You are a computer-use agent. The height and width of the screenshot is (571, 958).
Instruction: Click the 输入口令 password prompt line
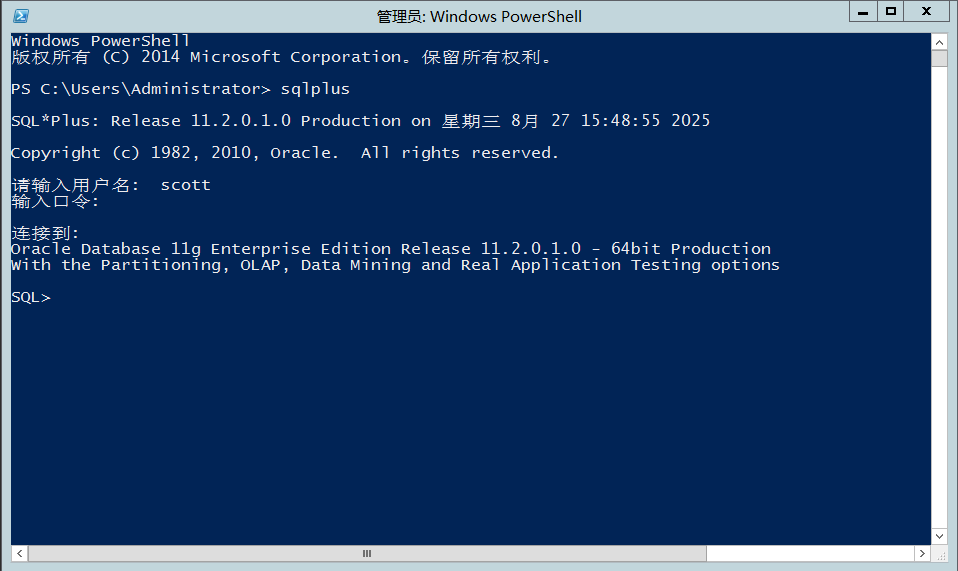pos(55,202)
